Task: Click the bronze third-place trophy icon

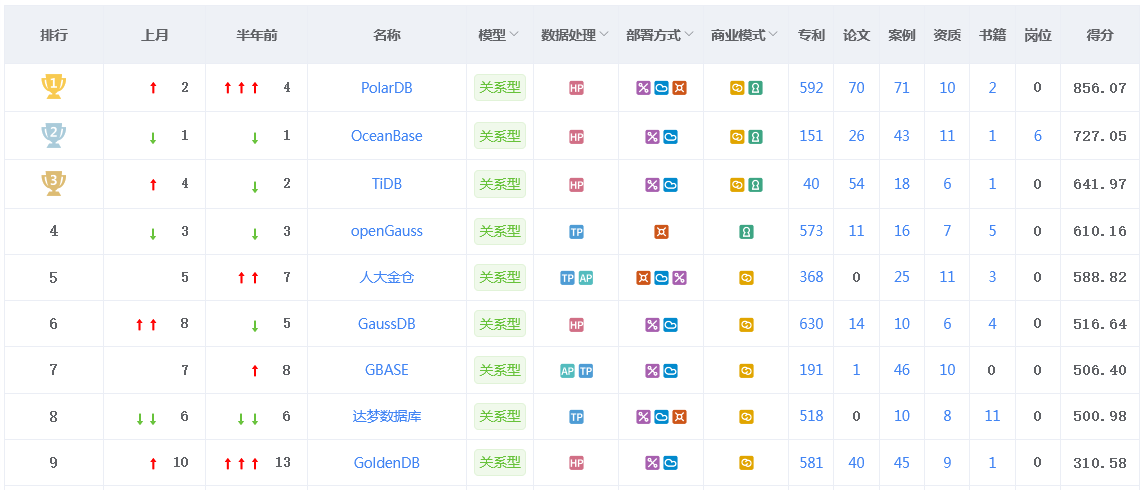Action: [53, 184]
